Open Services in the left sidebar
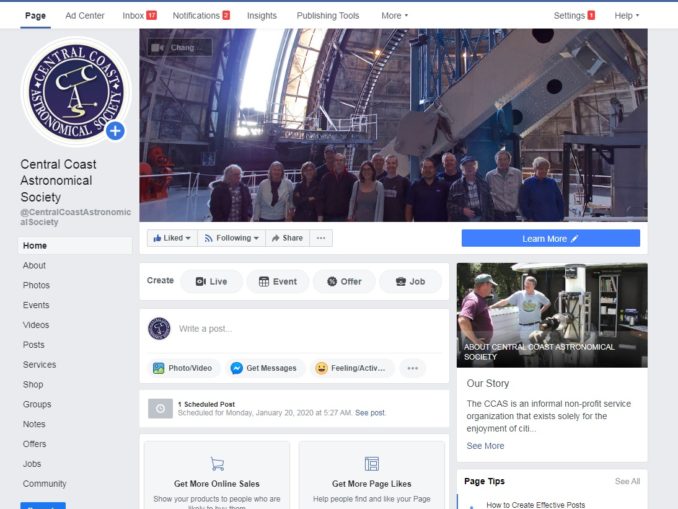 [x=39, y=365]
